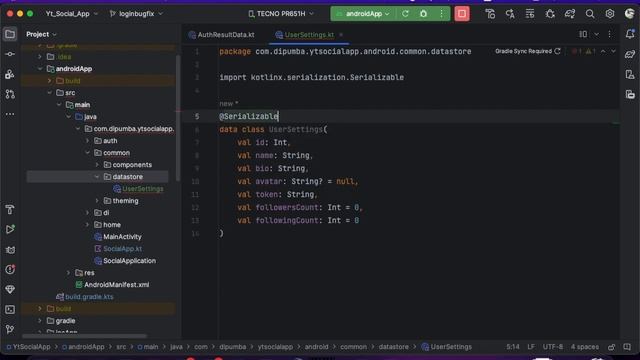Expand the auth package arrow
640x360 pixels.
click(x=87, y=141)
